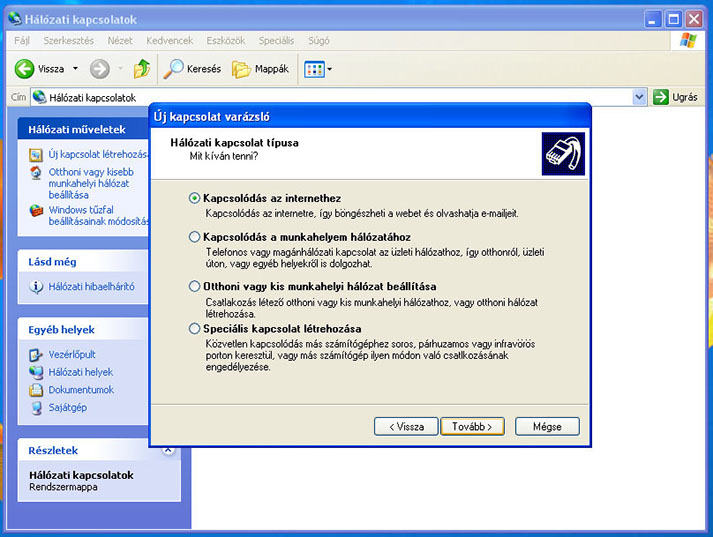This screenshot has height=537, width=713.
Task: Open Keresés search magnifier
Action: (x=173, y=69)
